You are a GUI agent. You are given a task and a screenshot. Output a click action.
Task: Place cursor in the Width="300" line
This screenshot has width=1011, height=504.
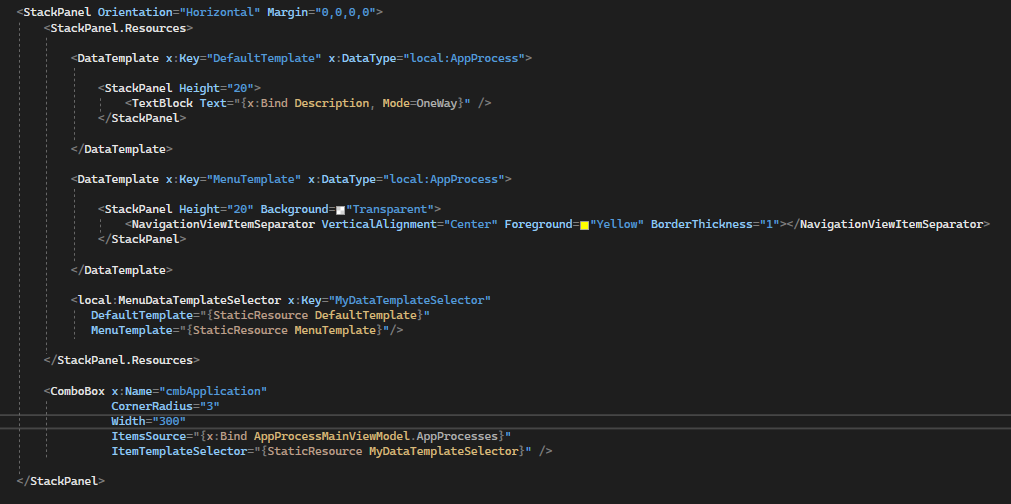coord(149,422)
